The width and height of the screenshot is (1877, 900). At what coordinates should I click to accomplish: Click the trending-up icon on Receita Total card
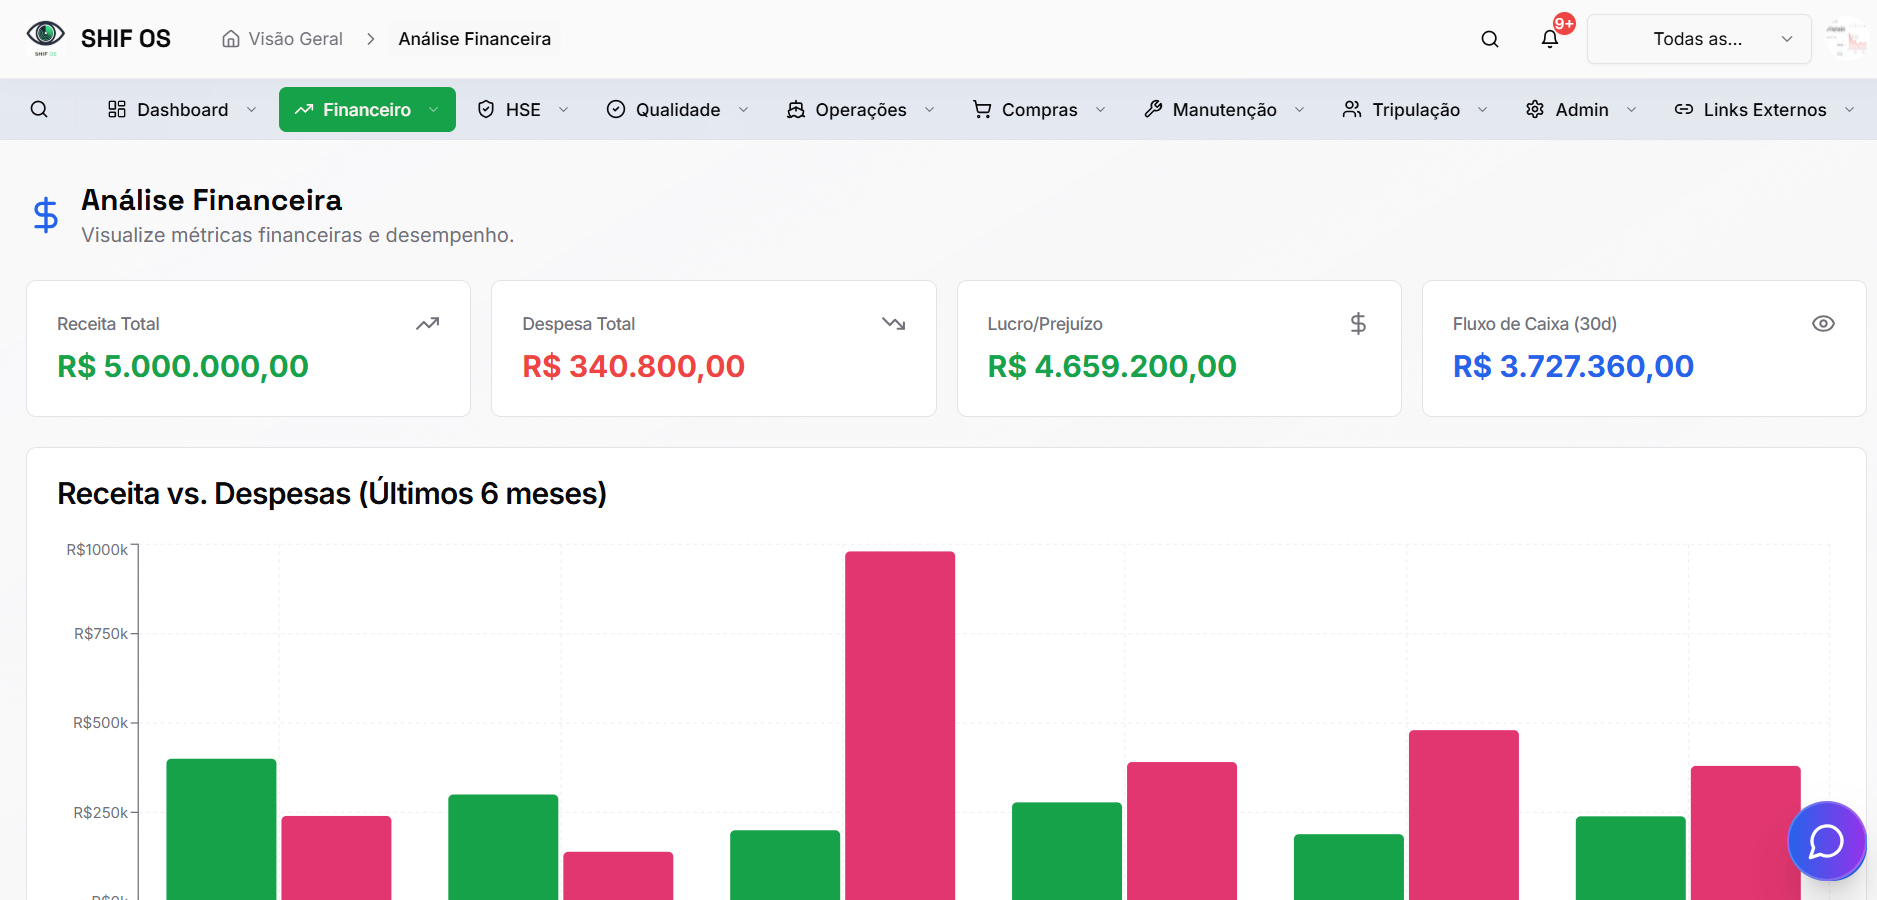(x=427, y=323)
